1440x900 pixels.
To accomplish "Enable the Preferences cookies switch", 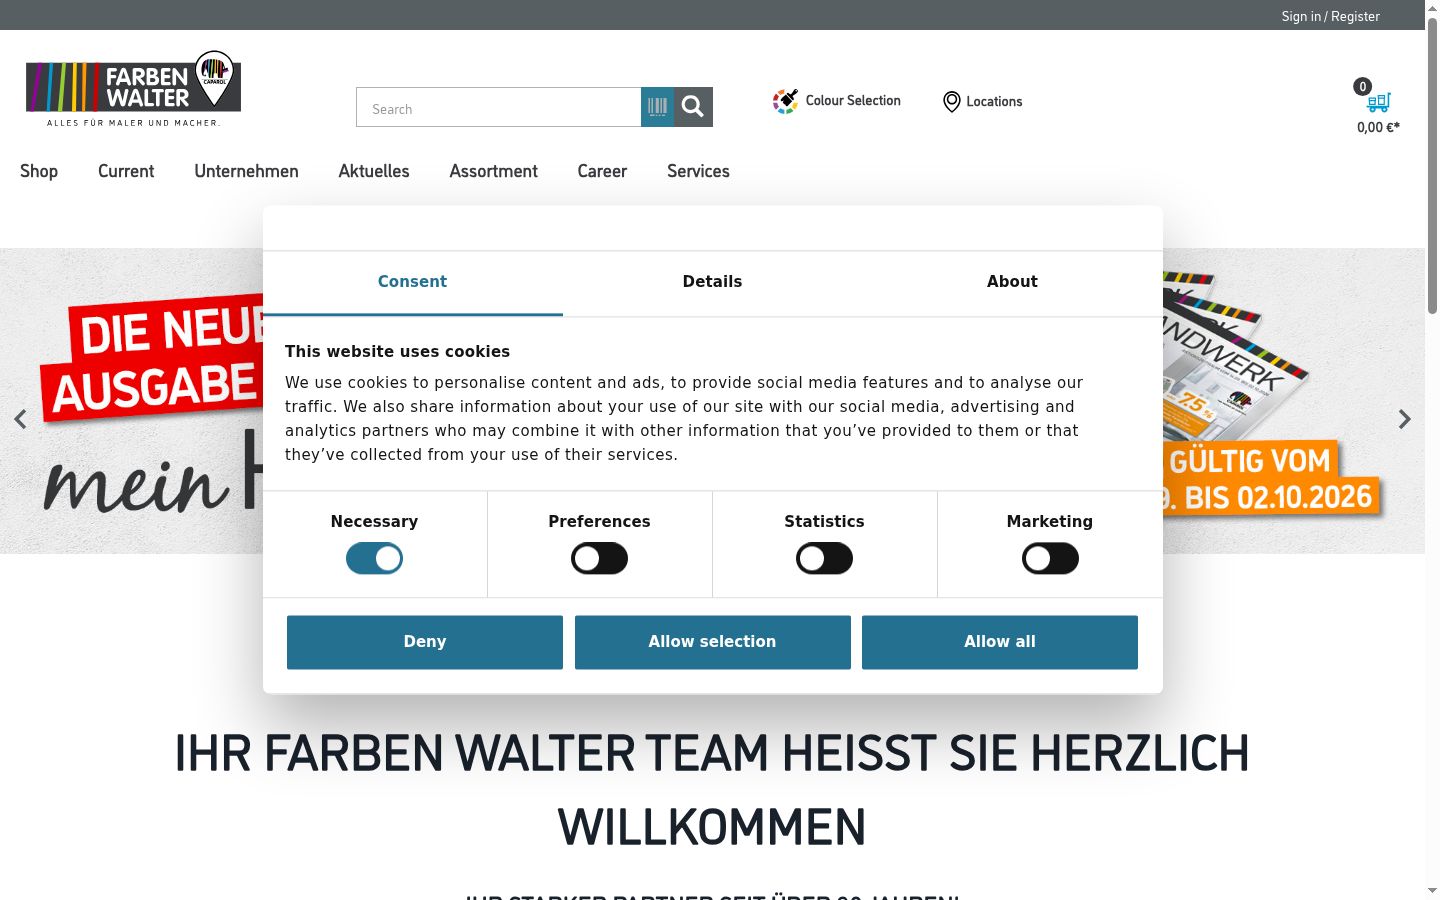I will click(x=599, y=558).
